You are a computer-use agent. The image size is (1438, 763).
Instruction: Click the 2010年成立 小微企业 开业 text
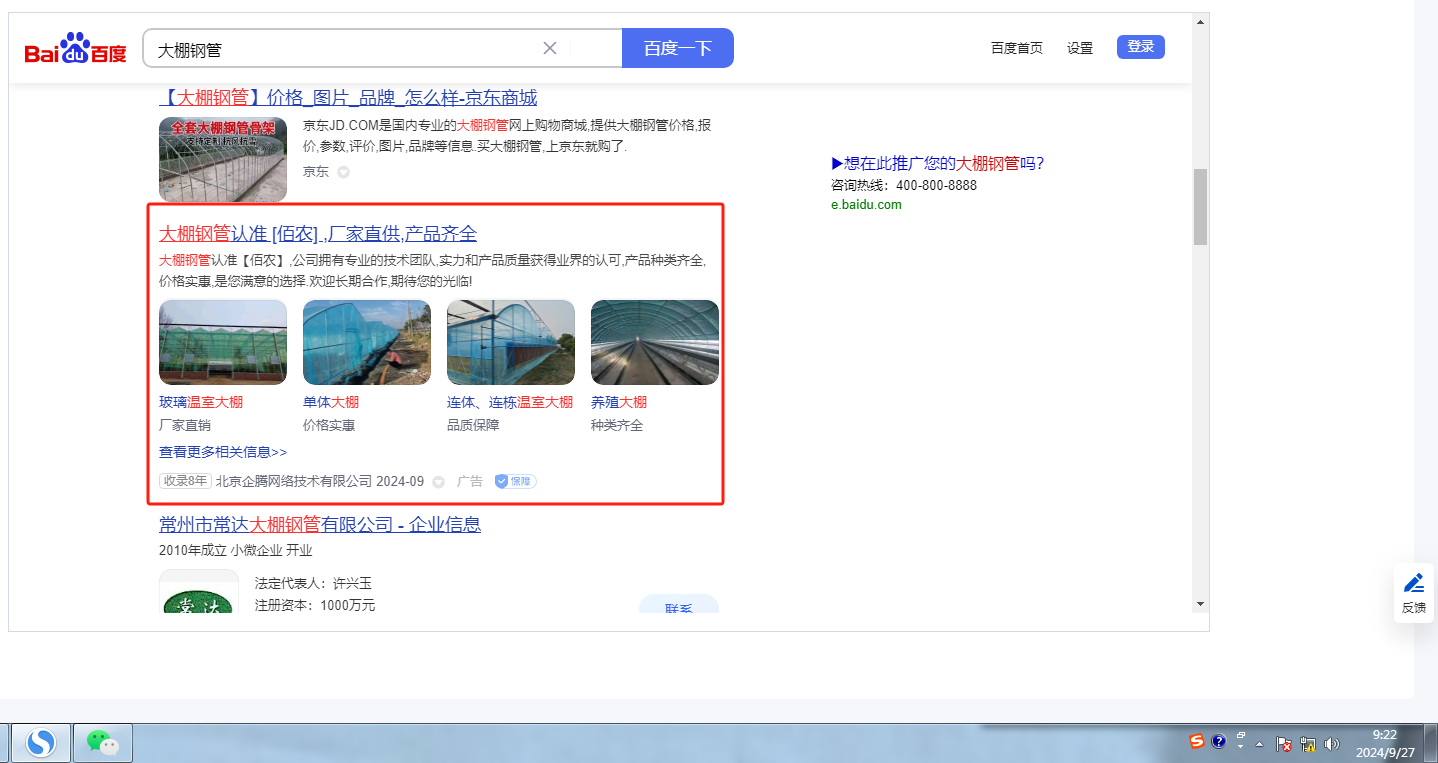pyautogui.click(x=236, y=550)
